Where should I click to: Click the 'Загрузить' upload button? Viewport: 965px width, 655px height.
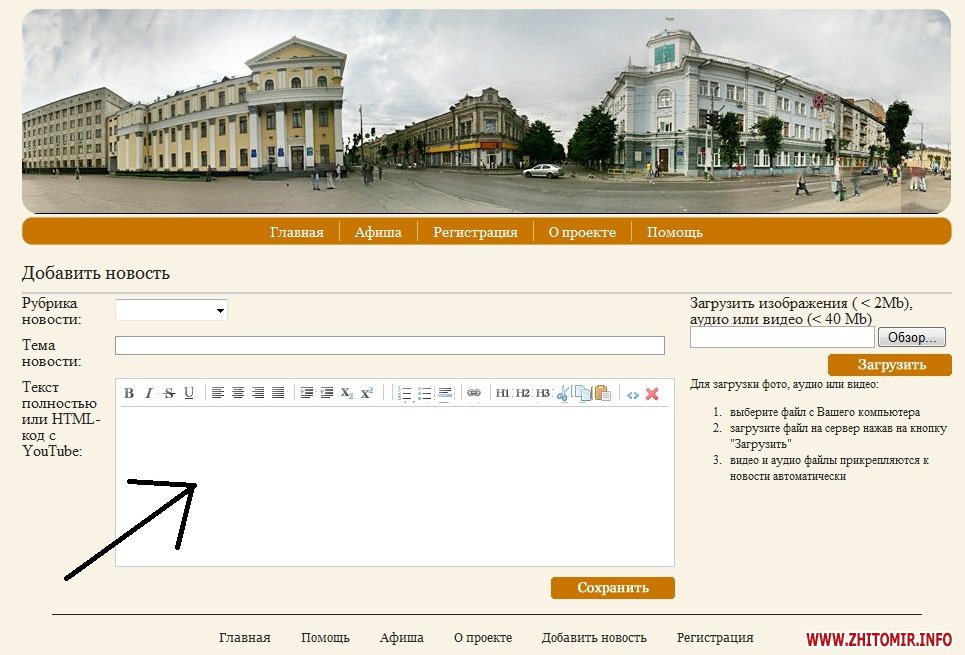point(890,365)
